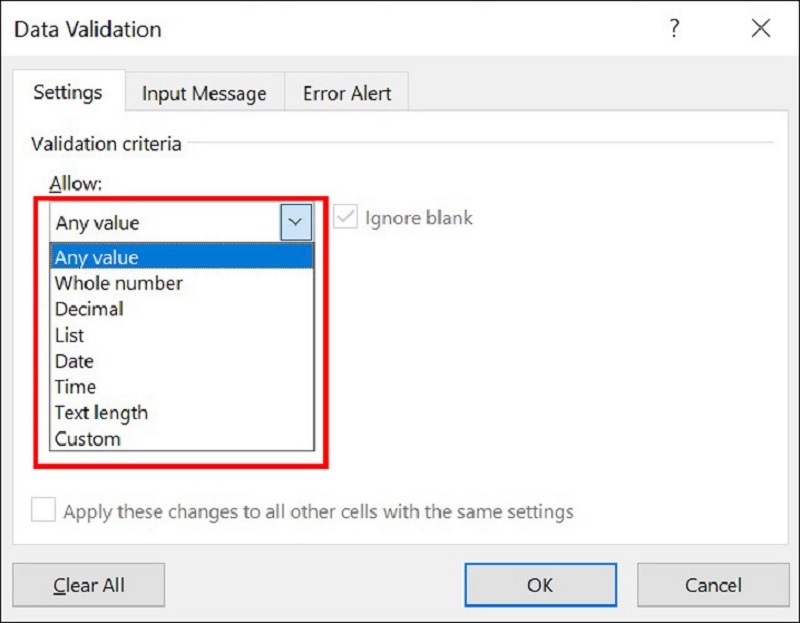Select Time from the Allow list
This screenshot has width=800, height=623.
(x=76, y=387)
